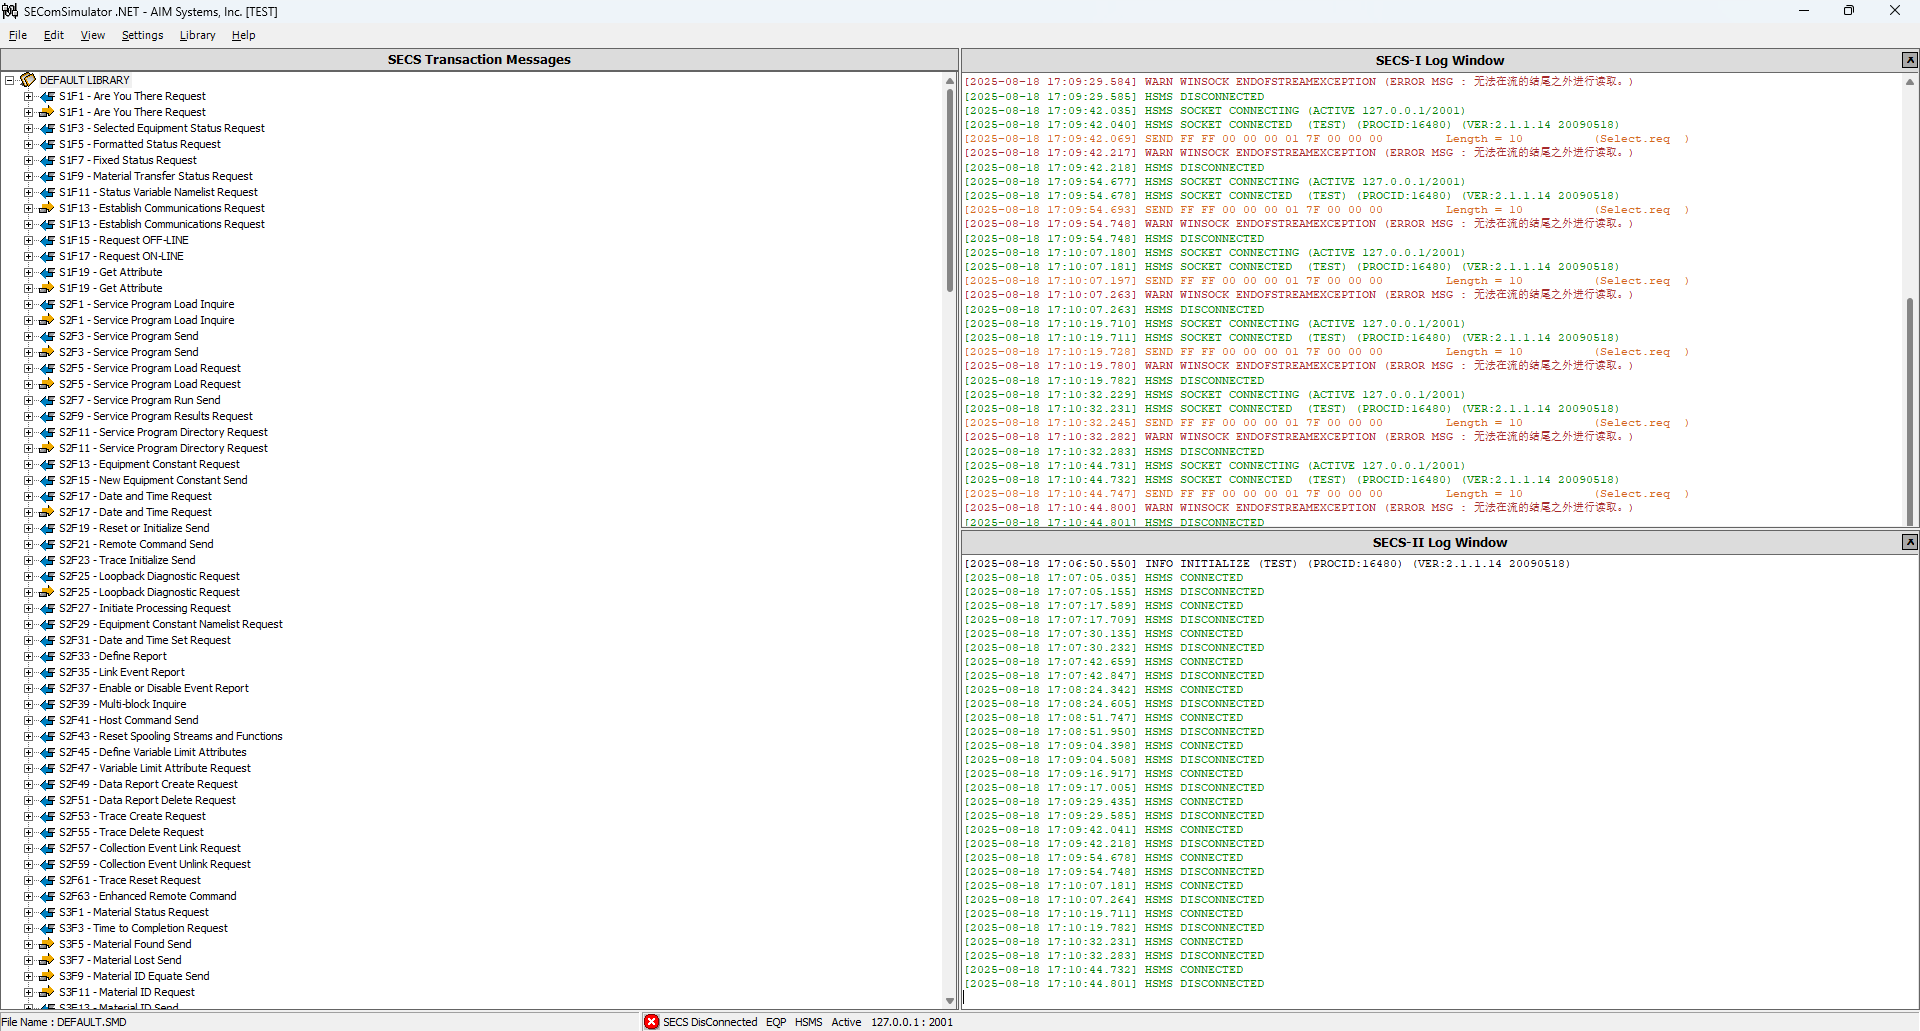Expand the S2F33 Define Report node
Viewport: 1920px width, 1031px height.
tap(29, 656)
